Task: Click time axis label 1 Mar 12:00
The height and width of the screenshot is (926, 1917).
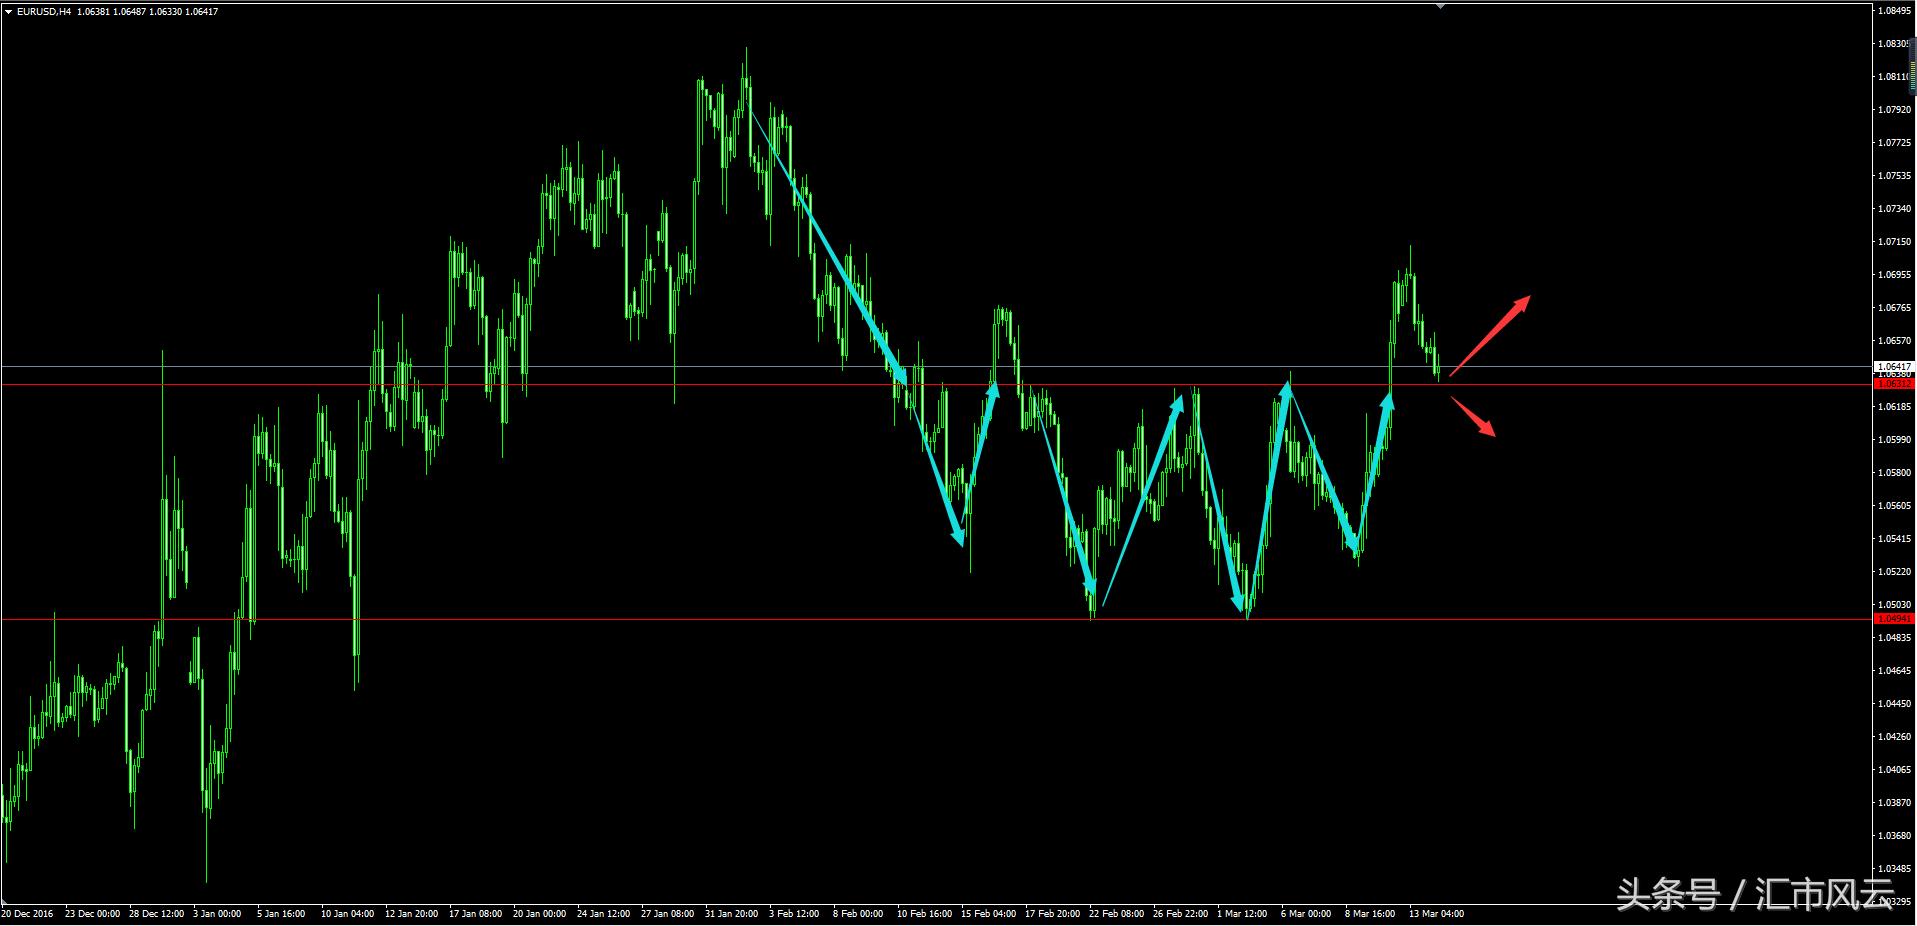Action: pyautogui.click(x=1242, y=914)
